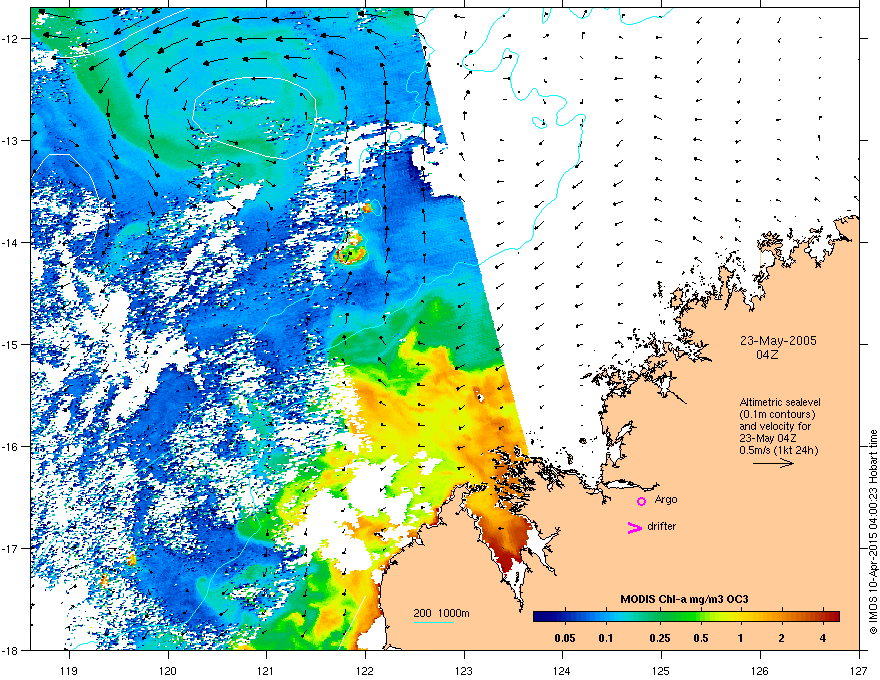880x680 pixels.
Task: Click the '(0.1m contours)' text line
Action: 777,414
